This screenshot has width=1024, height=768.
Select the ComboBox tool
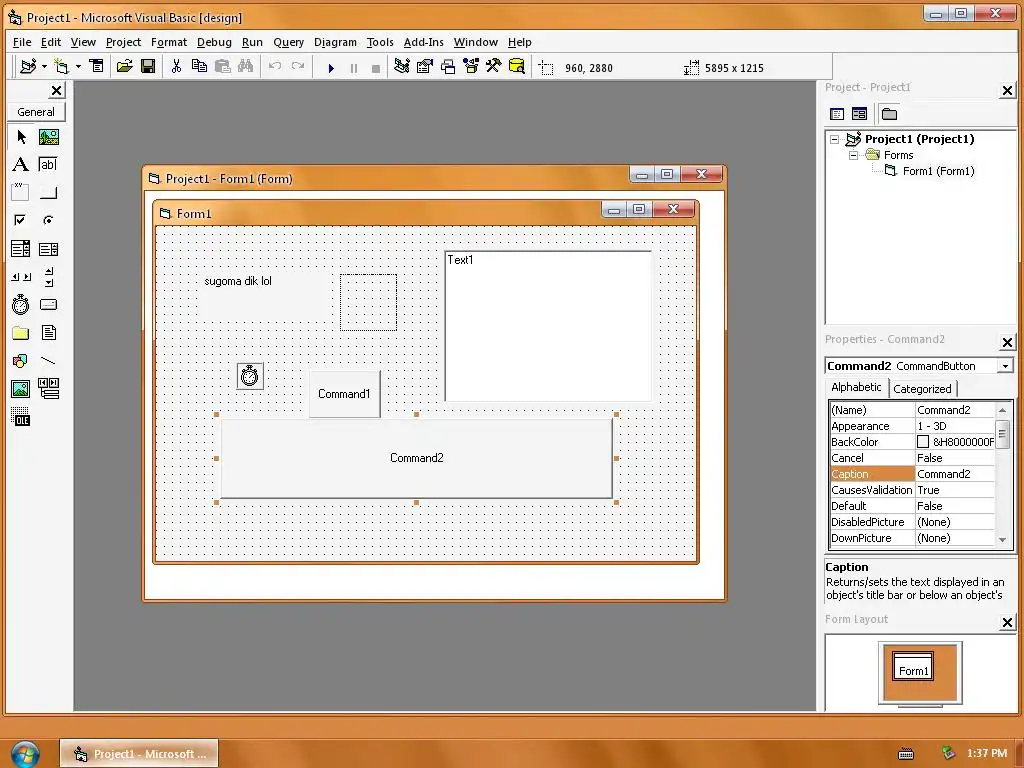point(21,249)
